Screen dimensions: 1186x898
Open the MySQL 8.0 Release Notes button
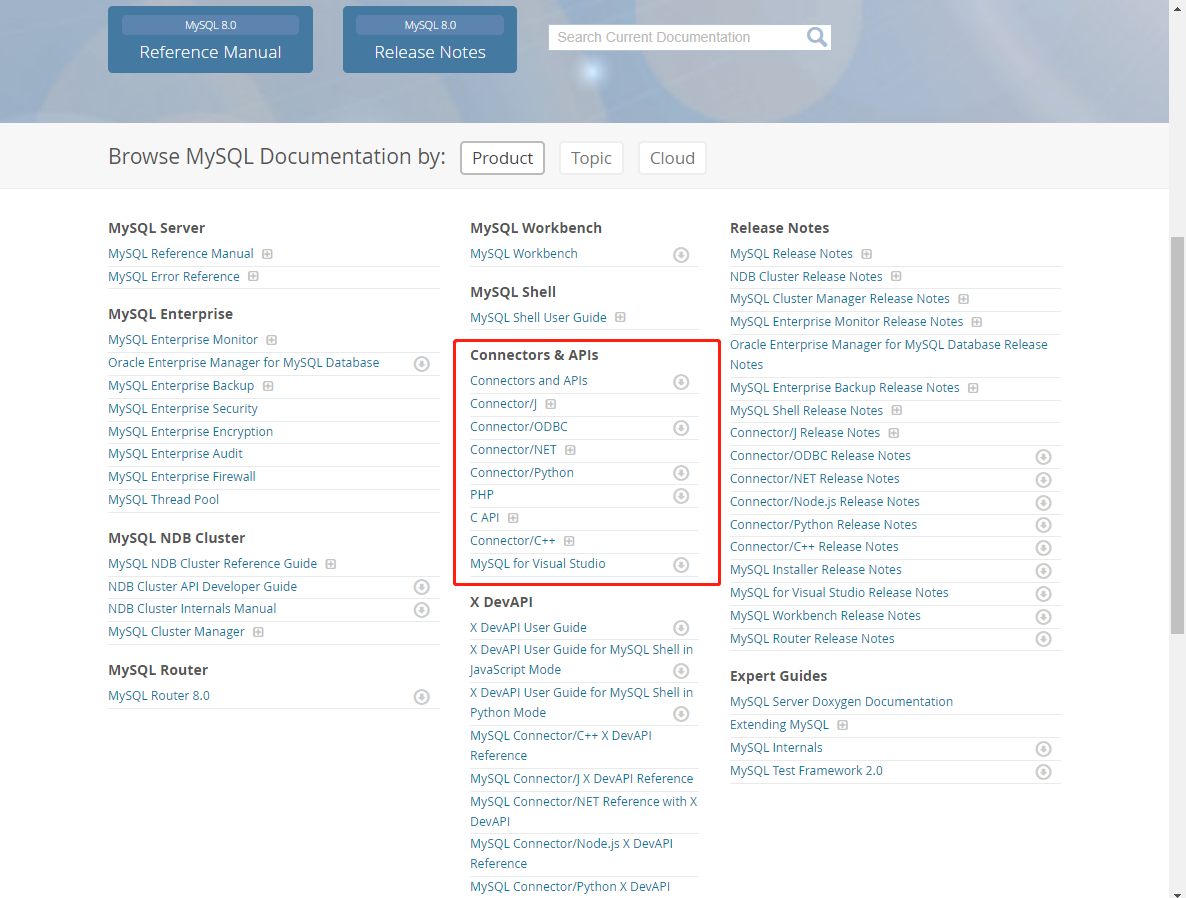429,39
